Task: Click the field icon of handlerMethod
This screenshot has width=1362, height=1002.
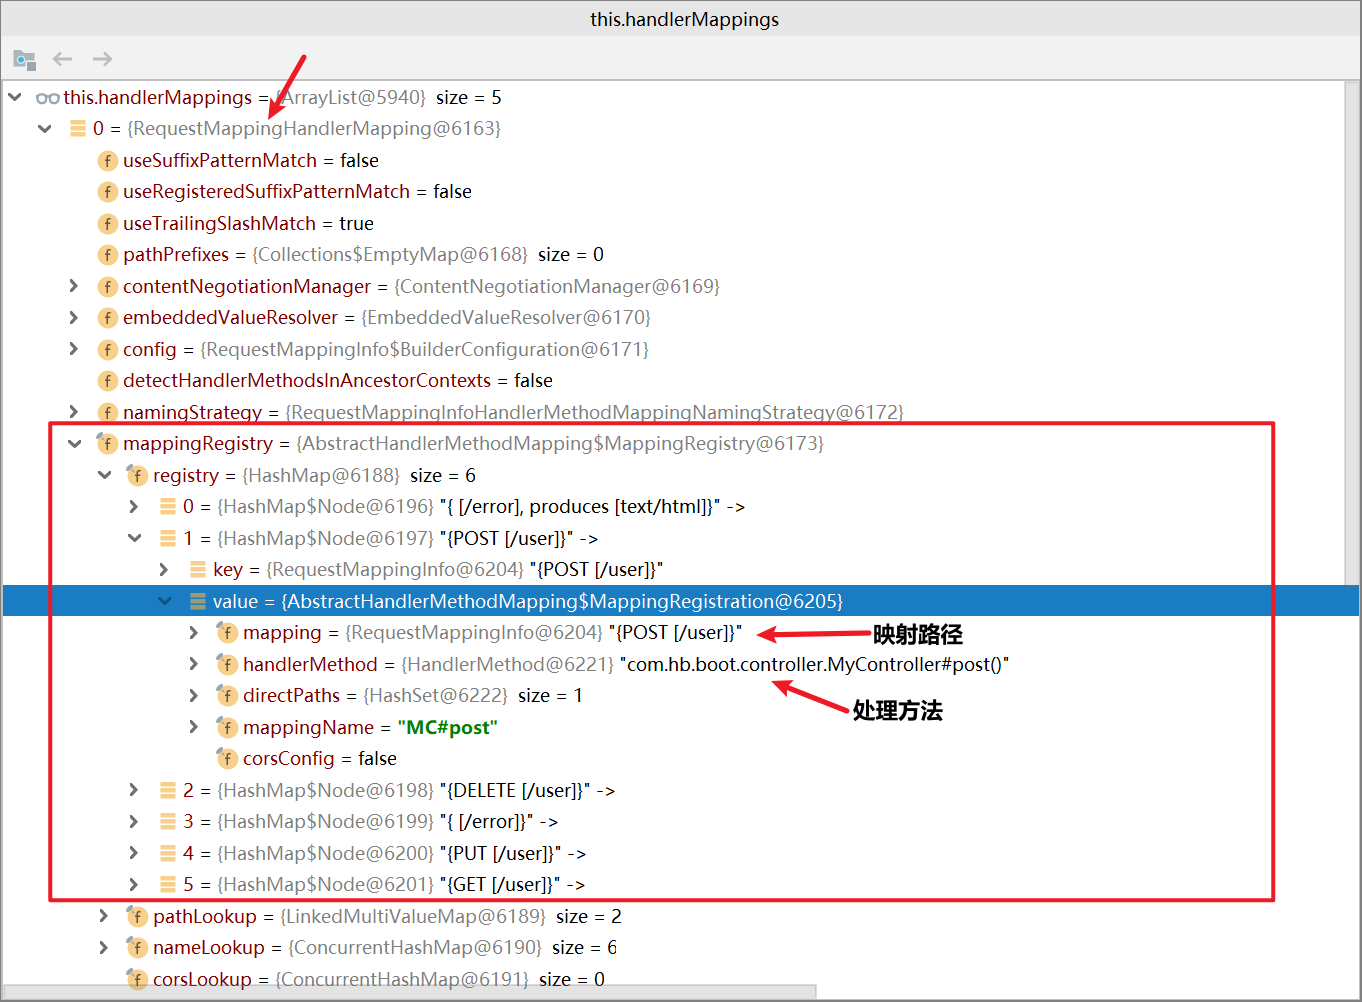Action: [x=227, y=664]
